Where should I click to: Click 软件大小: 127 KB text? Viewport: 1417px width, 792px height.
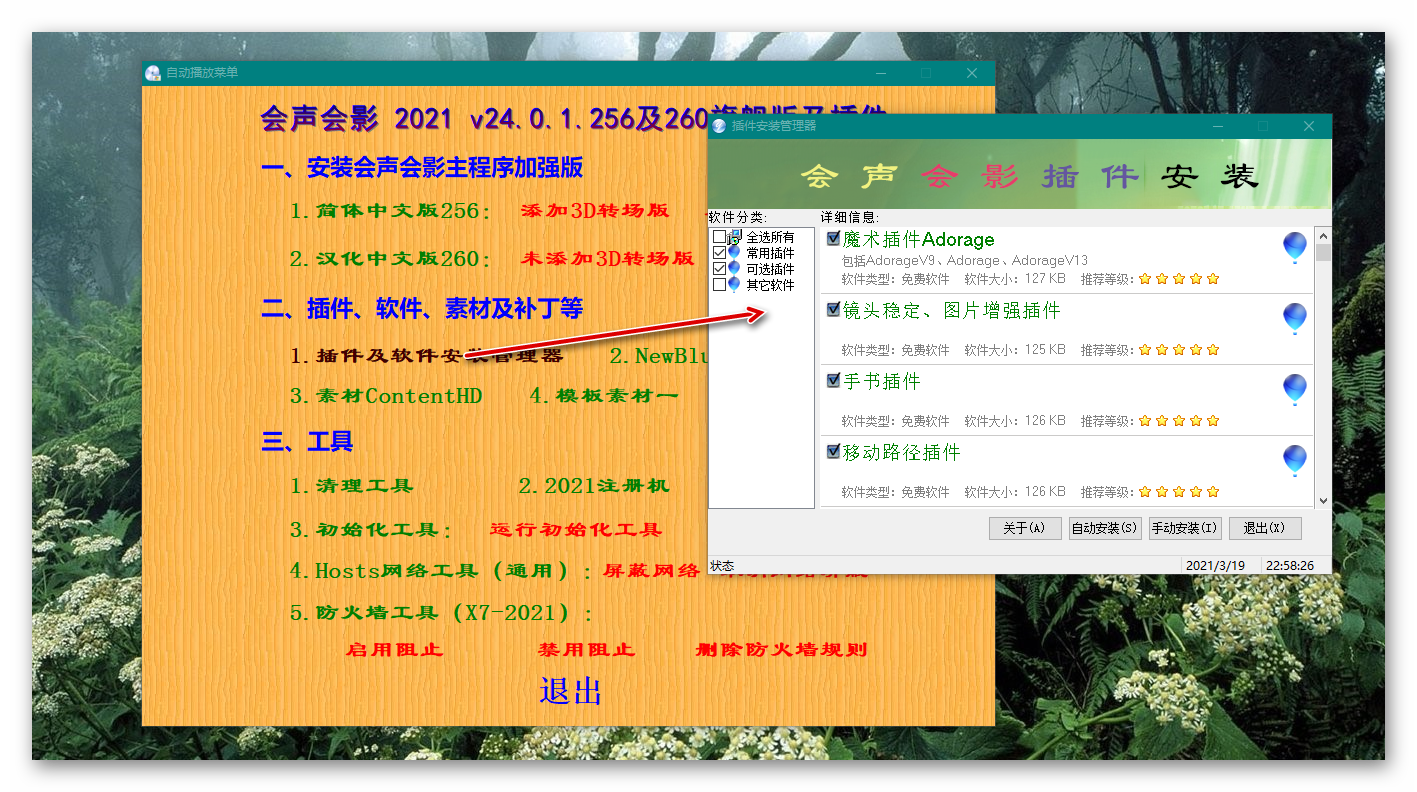(x=1014, y=279)
